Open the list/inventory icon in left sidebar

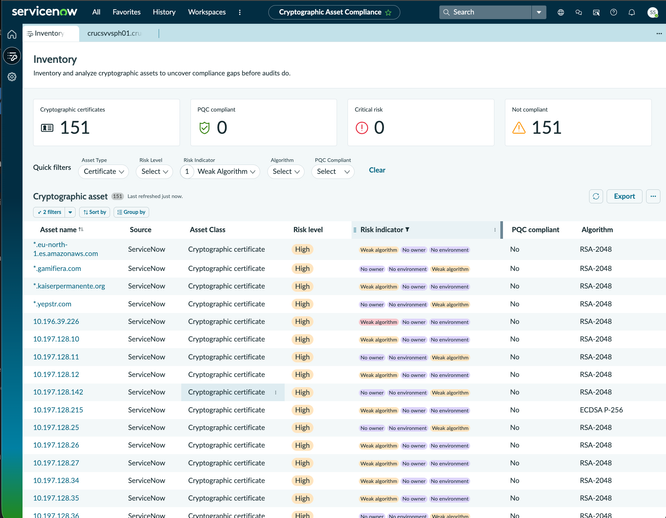pos(11,56)
